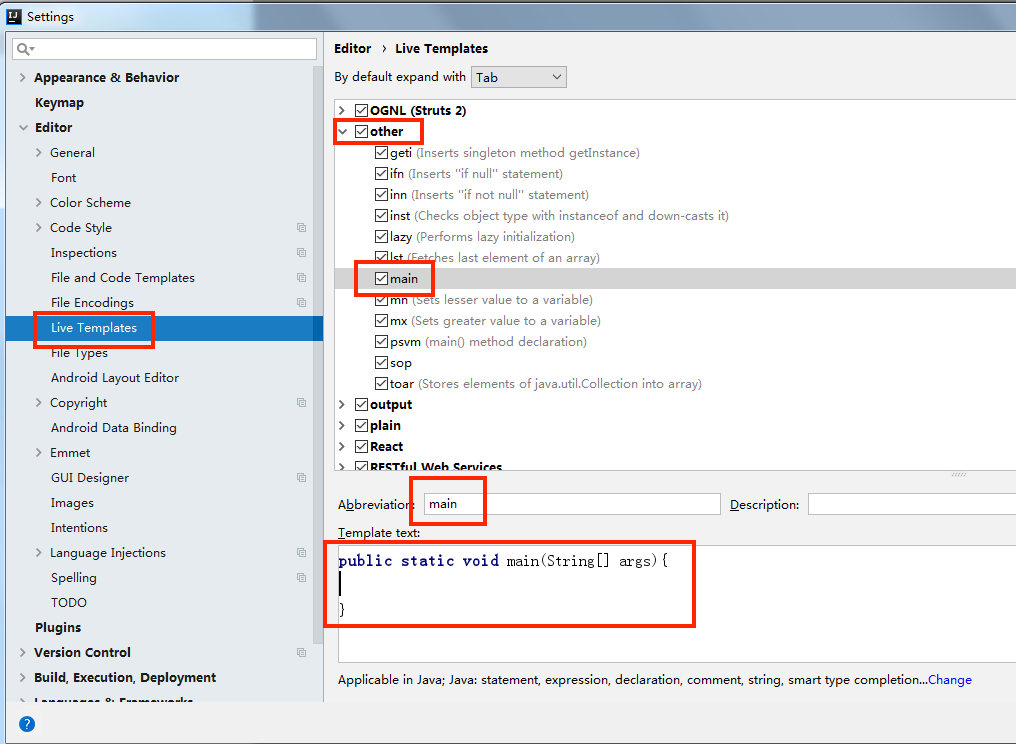
Task: Select File and Code Templates in sidebar
Action: [x=122, y=278]
